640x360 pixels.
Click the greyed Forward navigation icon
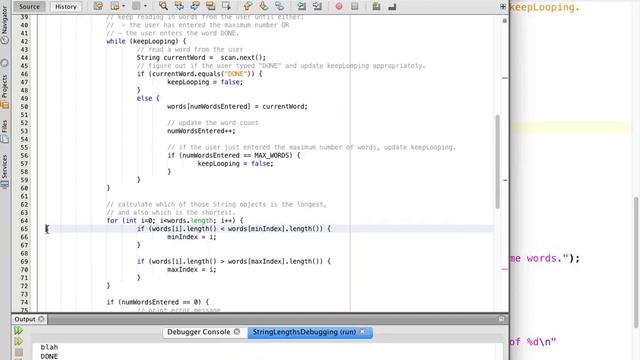click(136, 6)
